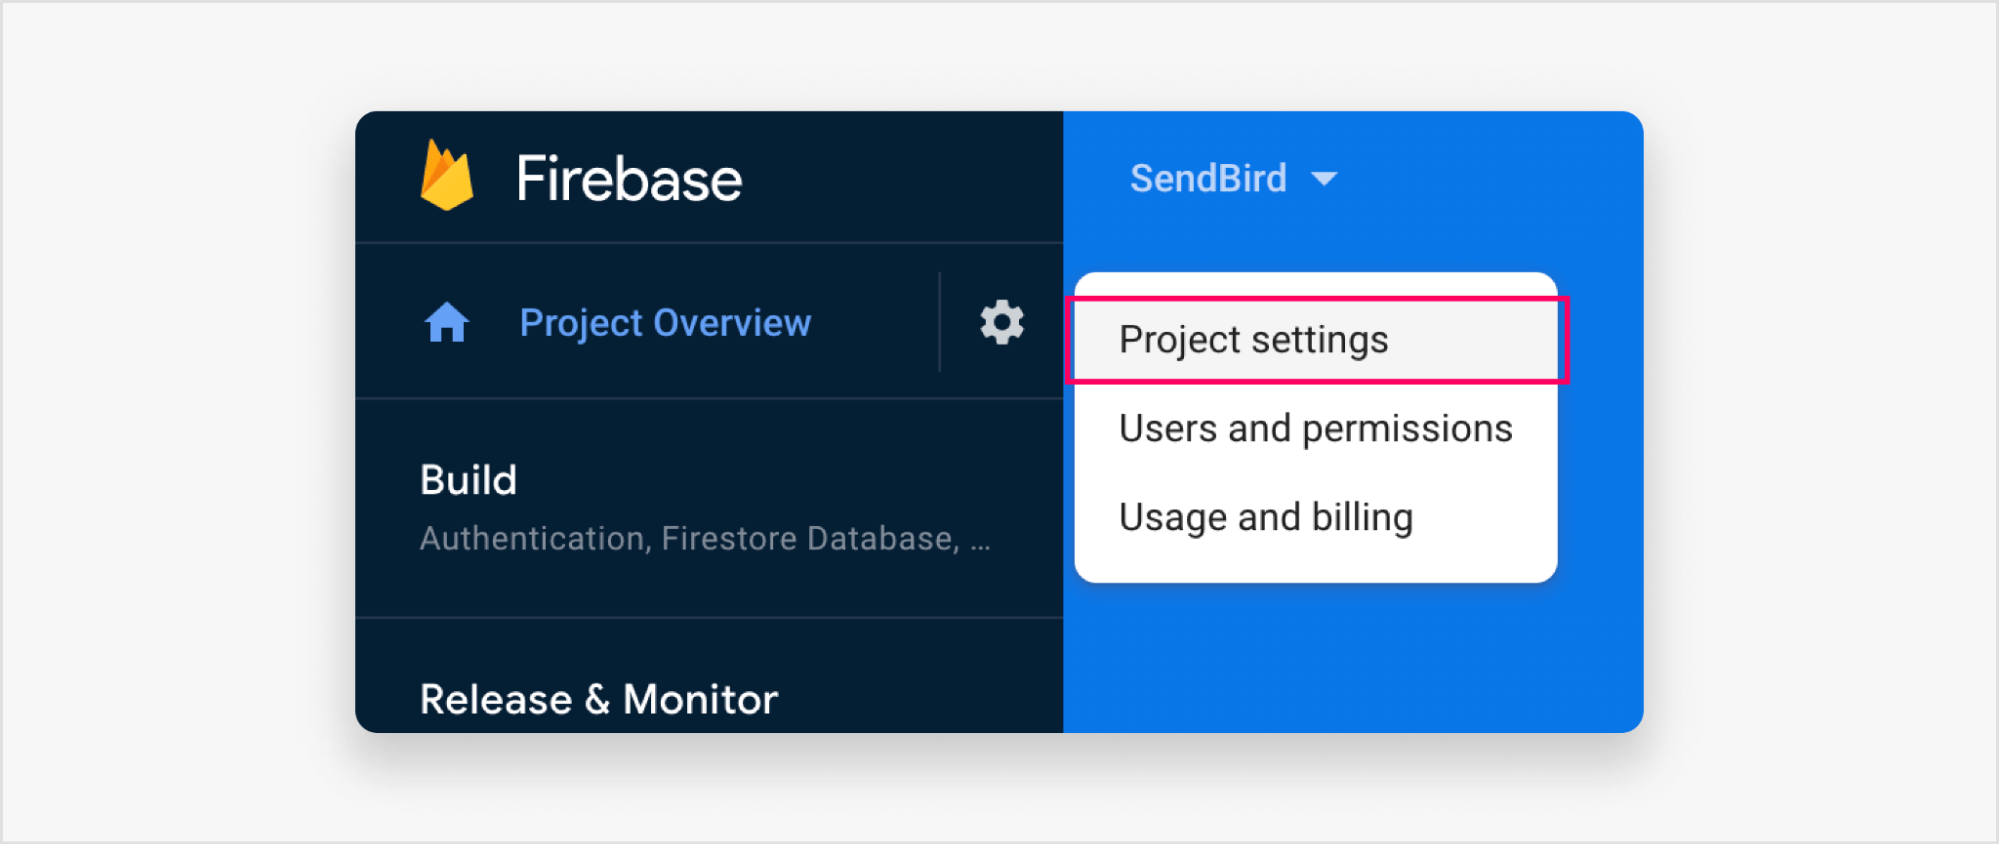Image resolution: width=1999 pixels, height=845 pixels.
Task: Open the settings gear icon
Action: pyautogui.click(x=1001, y=323)
